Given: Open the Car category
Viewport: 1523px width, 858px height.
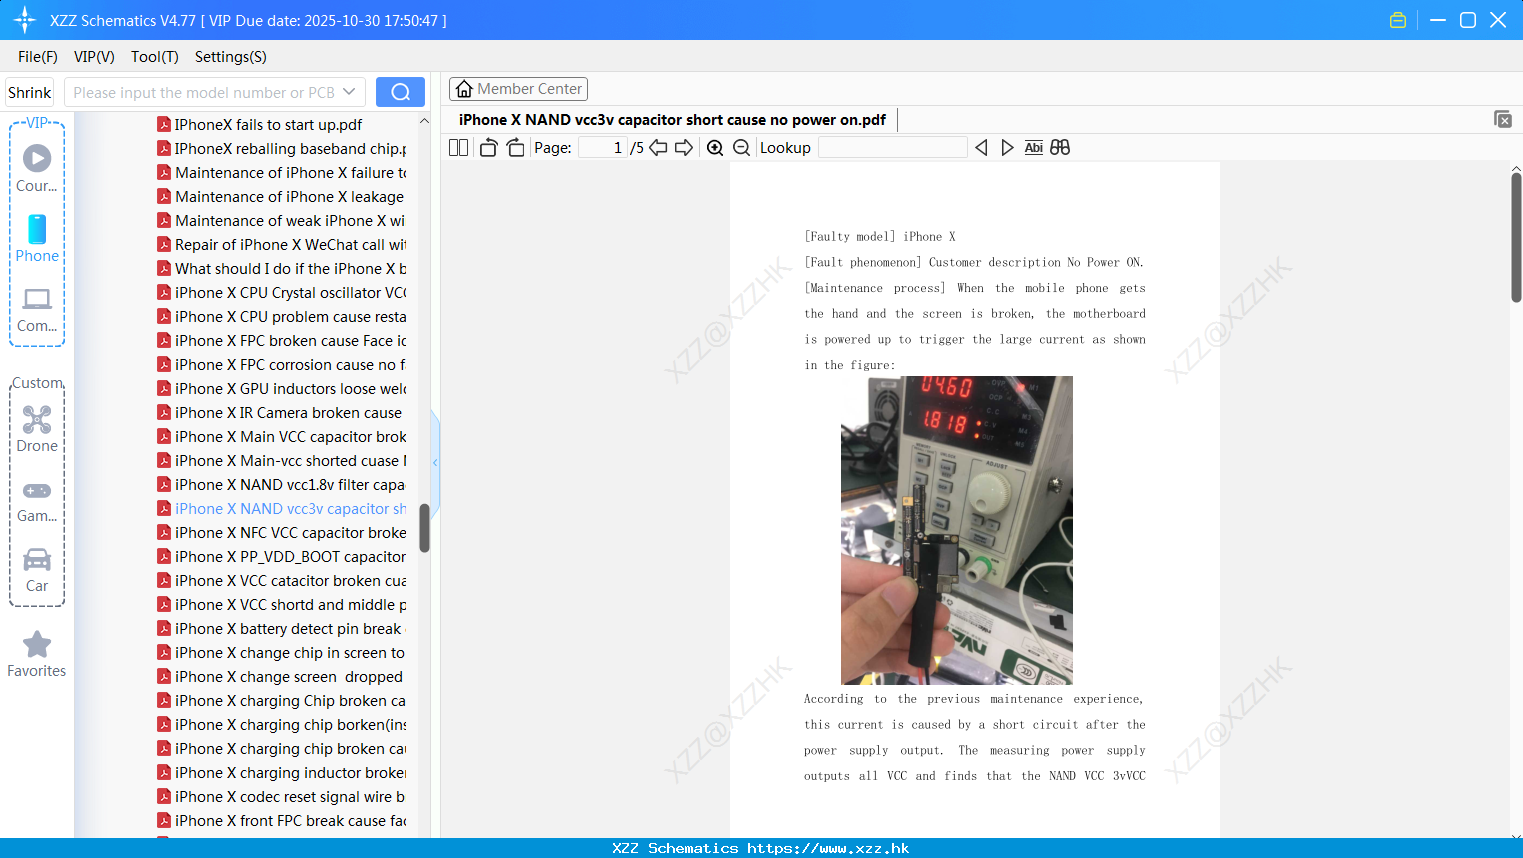Looking at the screenshot, I should point(37,570).
